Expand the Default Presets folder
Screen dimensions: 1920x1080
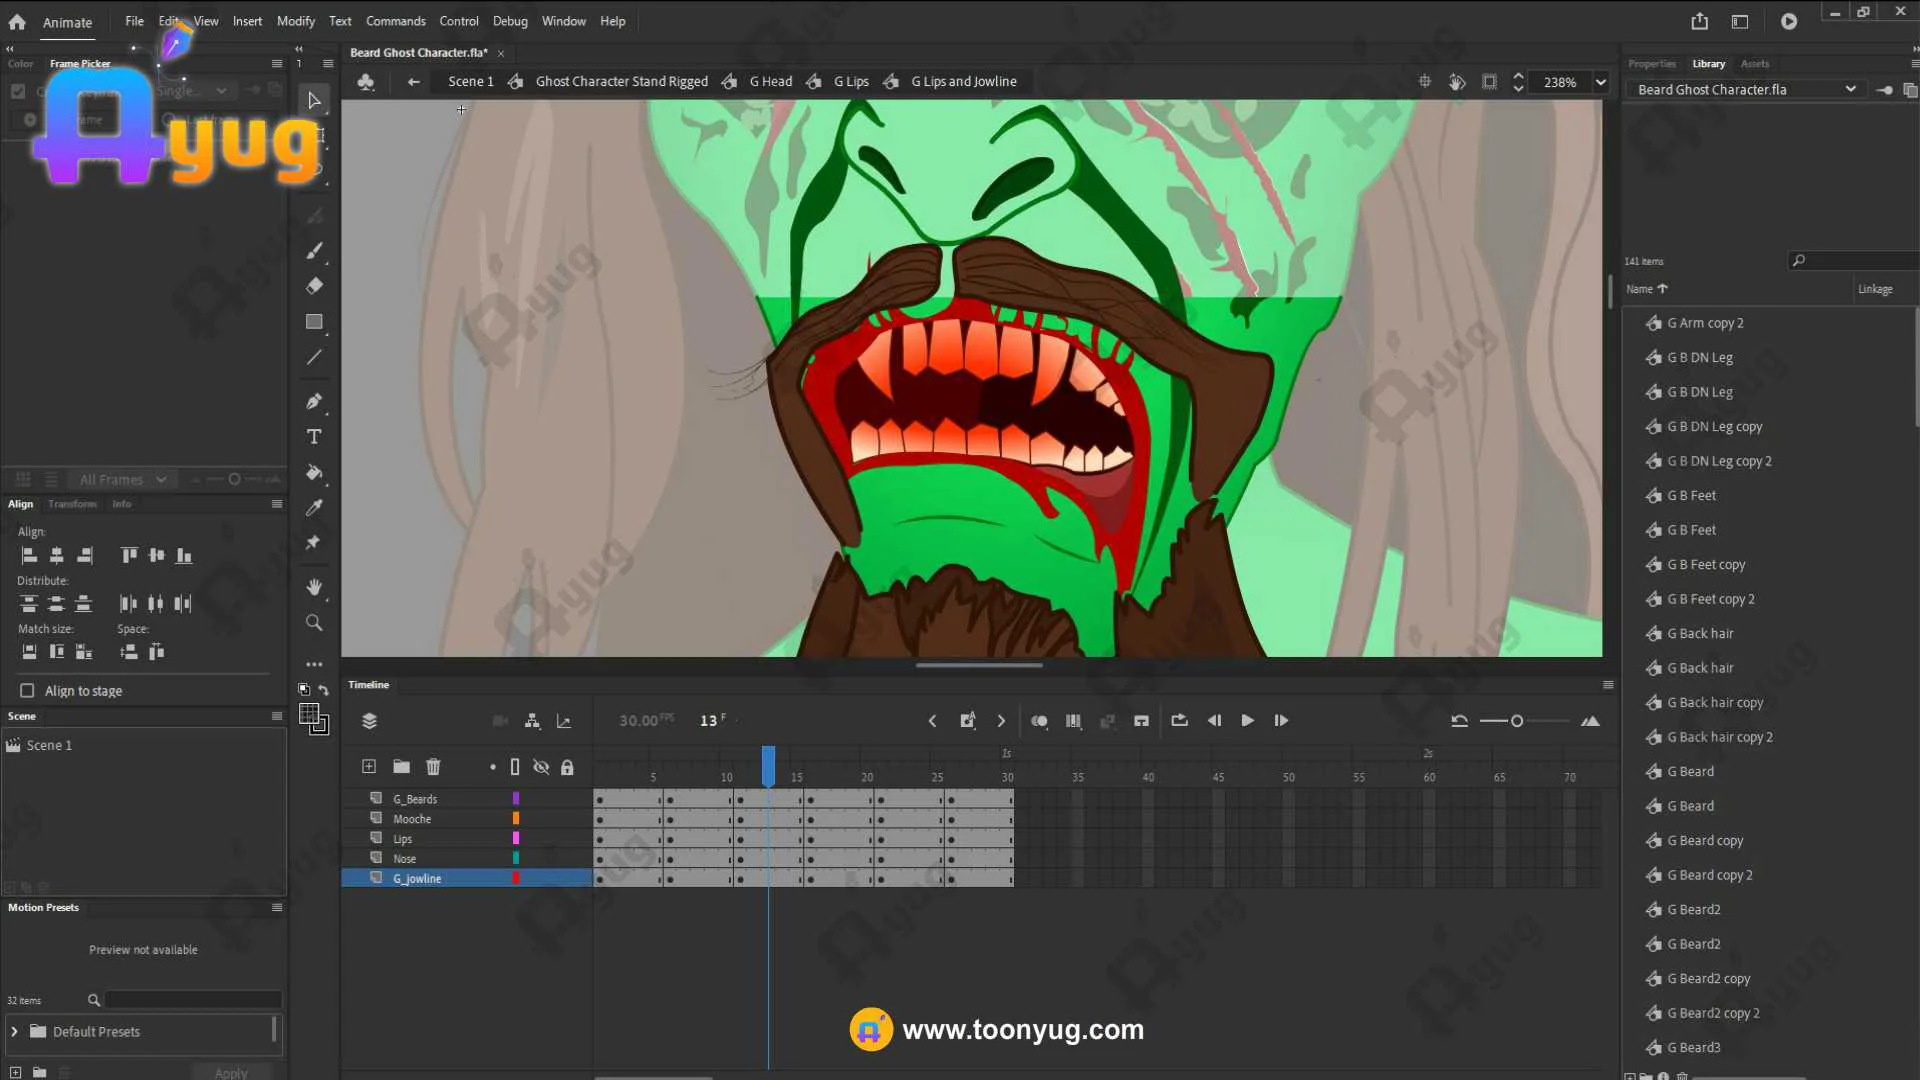point(14,1032)
